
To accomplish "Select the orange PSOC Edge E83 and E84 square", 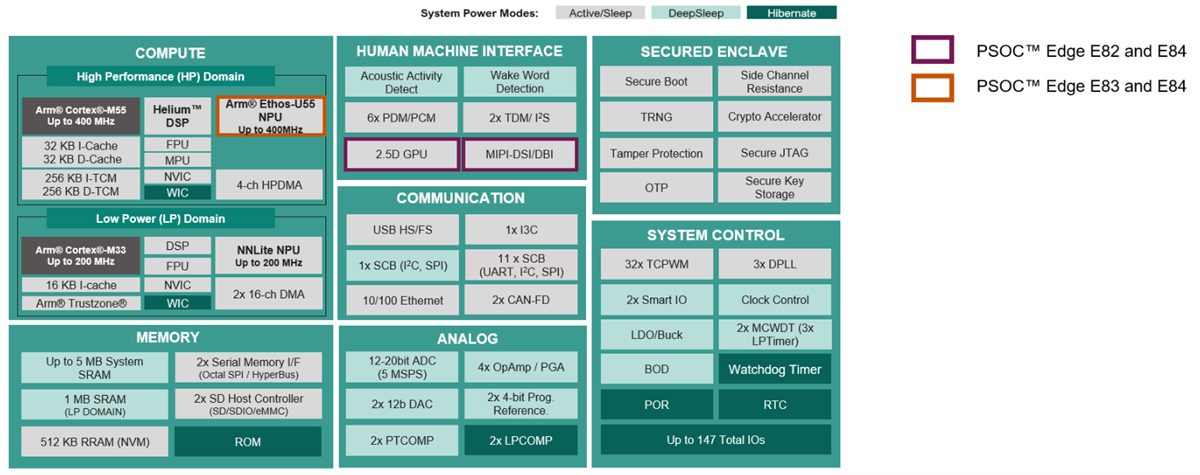I will pyautogui.click(x=933, y=87).
